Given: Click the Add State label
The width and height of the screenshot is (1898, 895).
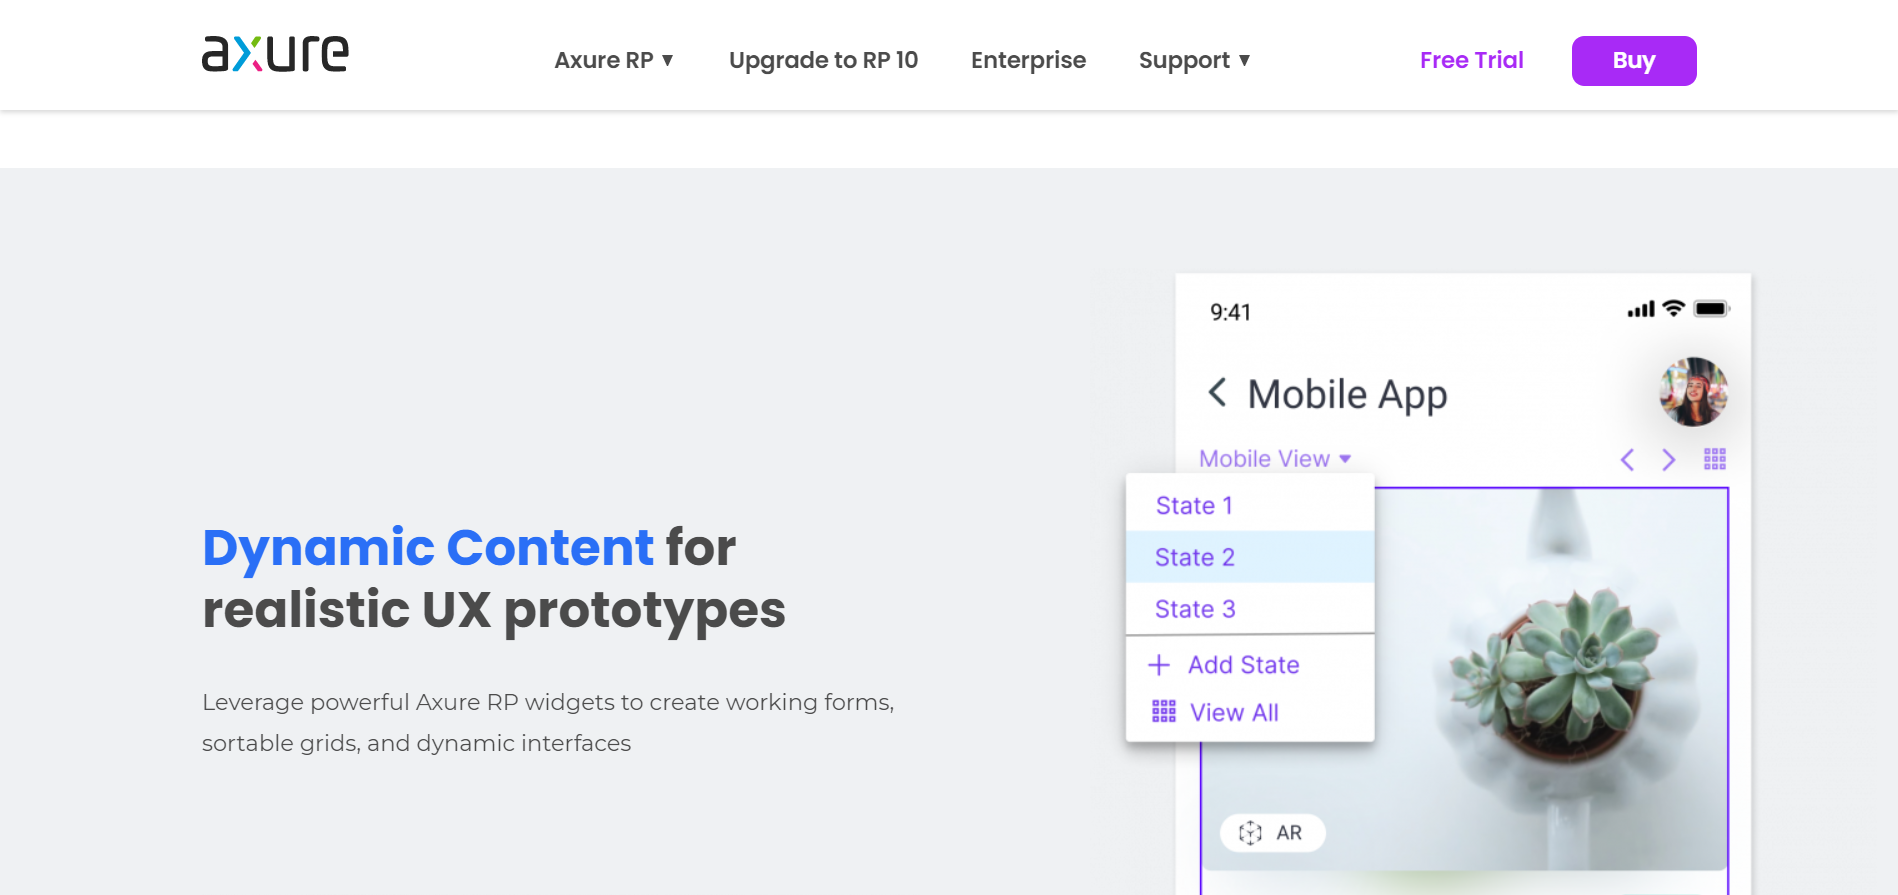Looking at the screenshot, I should pos(1243,665).
